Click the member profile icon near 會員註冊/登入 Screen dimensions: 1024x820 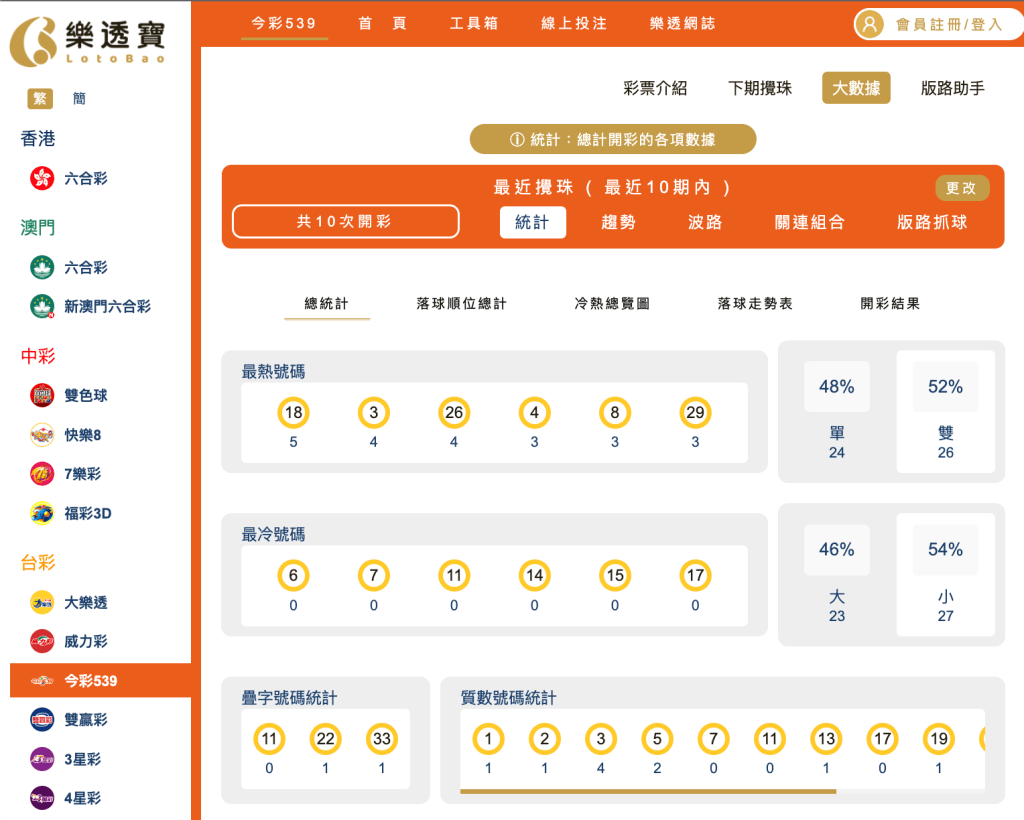(868, 24)
